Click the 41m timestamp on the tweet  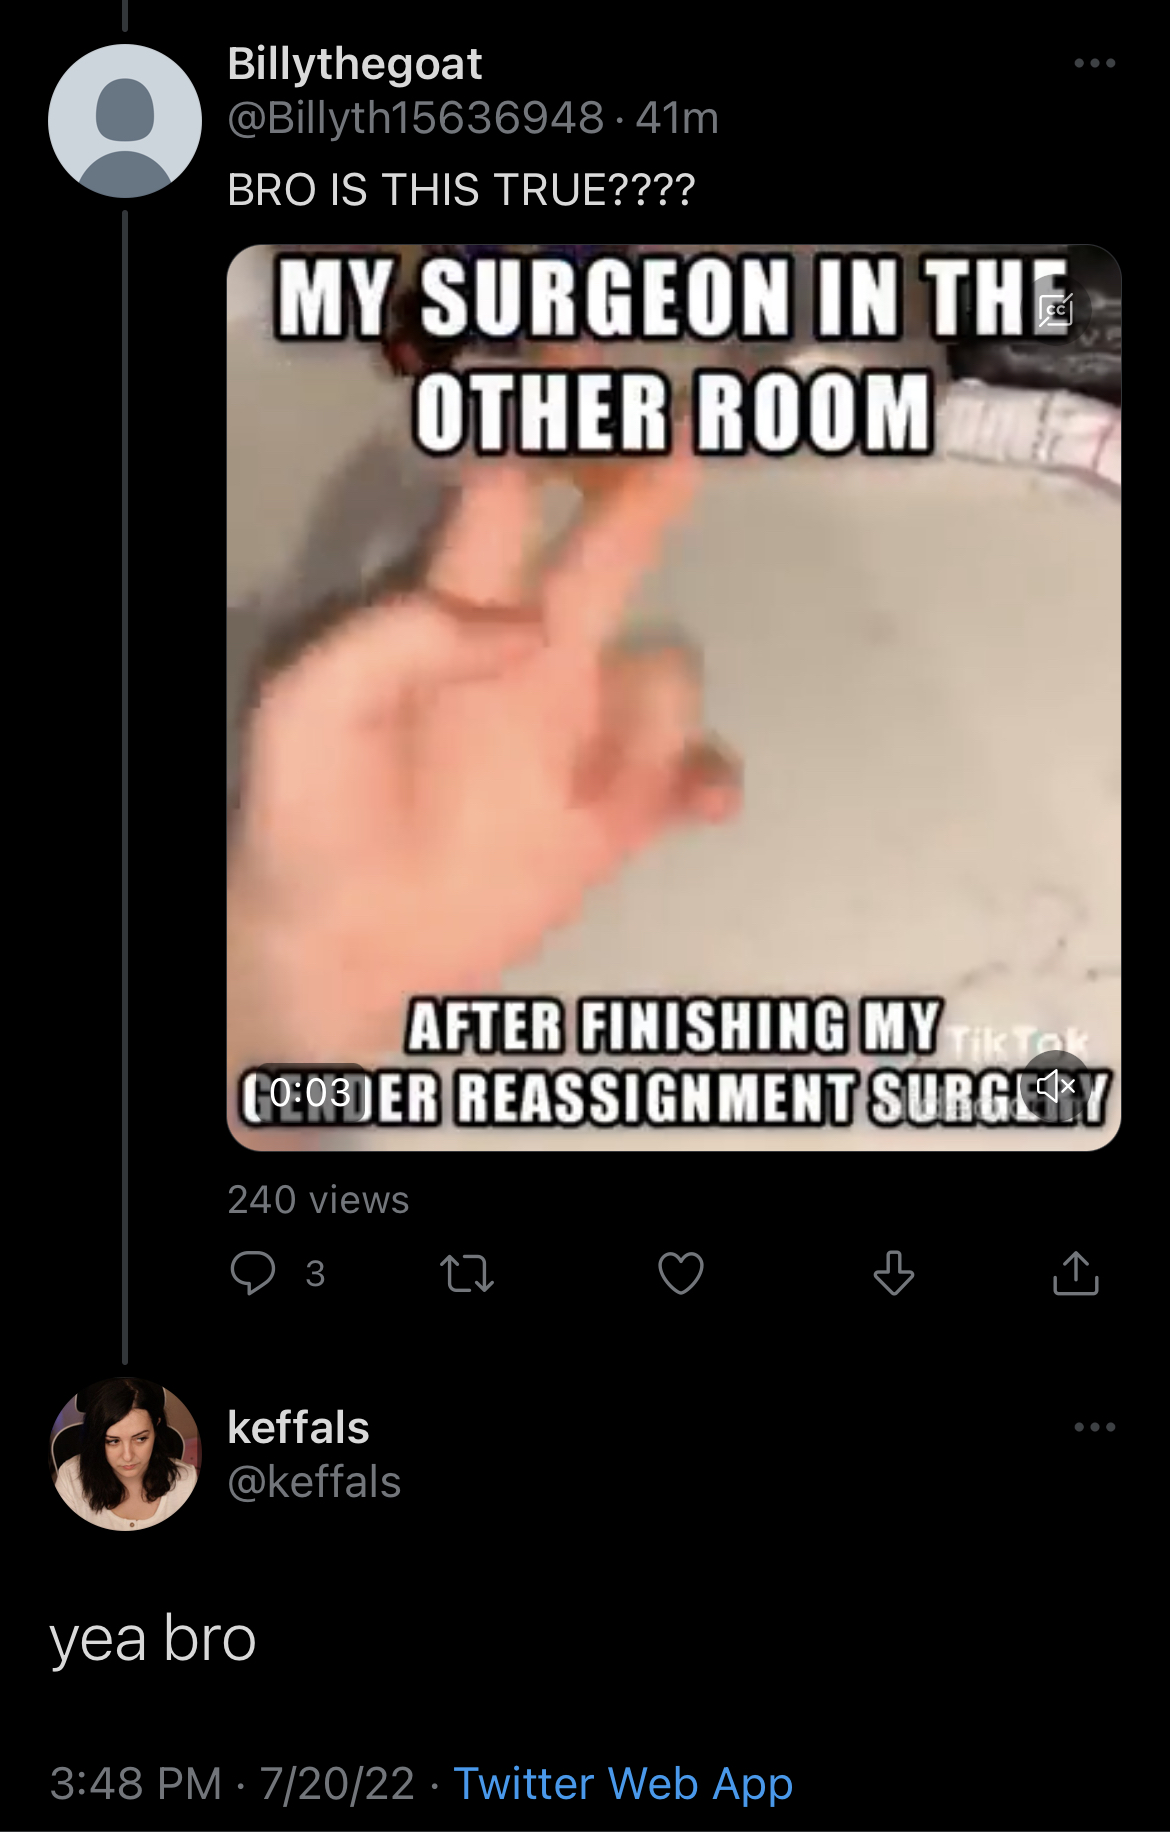tap(677, 118)
